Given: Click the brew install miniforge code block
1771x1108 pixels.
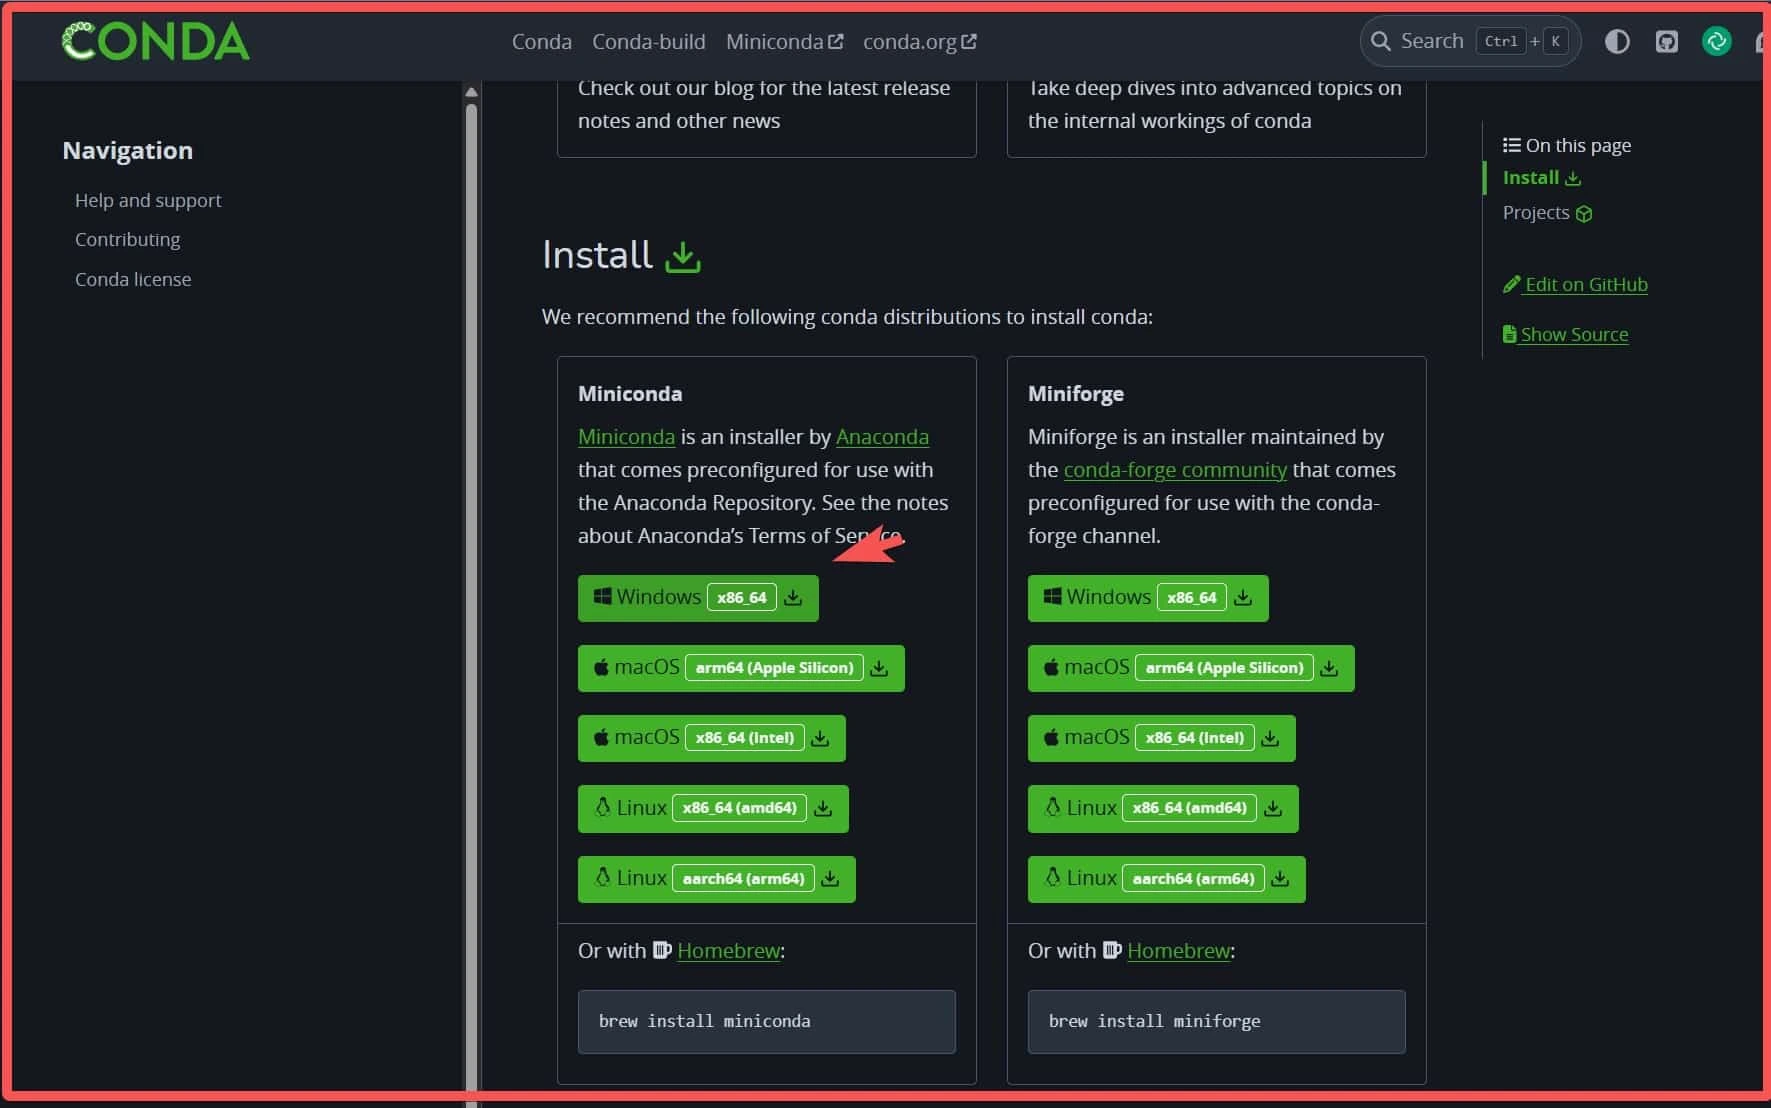Looking at the screenshot, I should (1216, 1021).
